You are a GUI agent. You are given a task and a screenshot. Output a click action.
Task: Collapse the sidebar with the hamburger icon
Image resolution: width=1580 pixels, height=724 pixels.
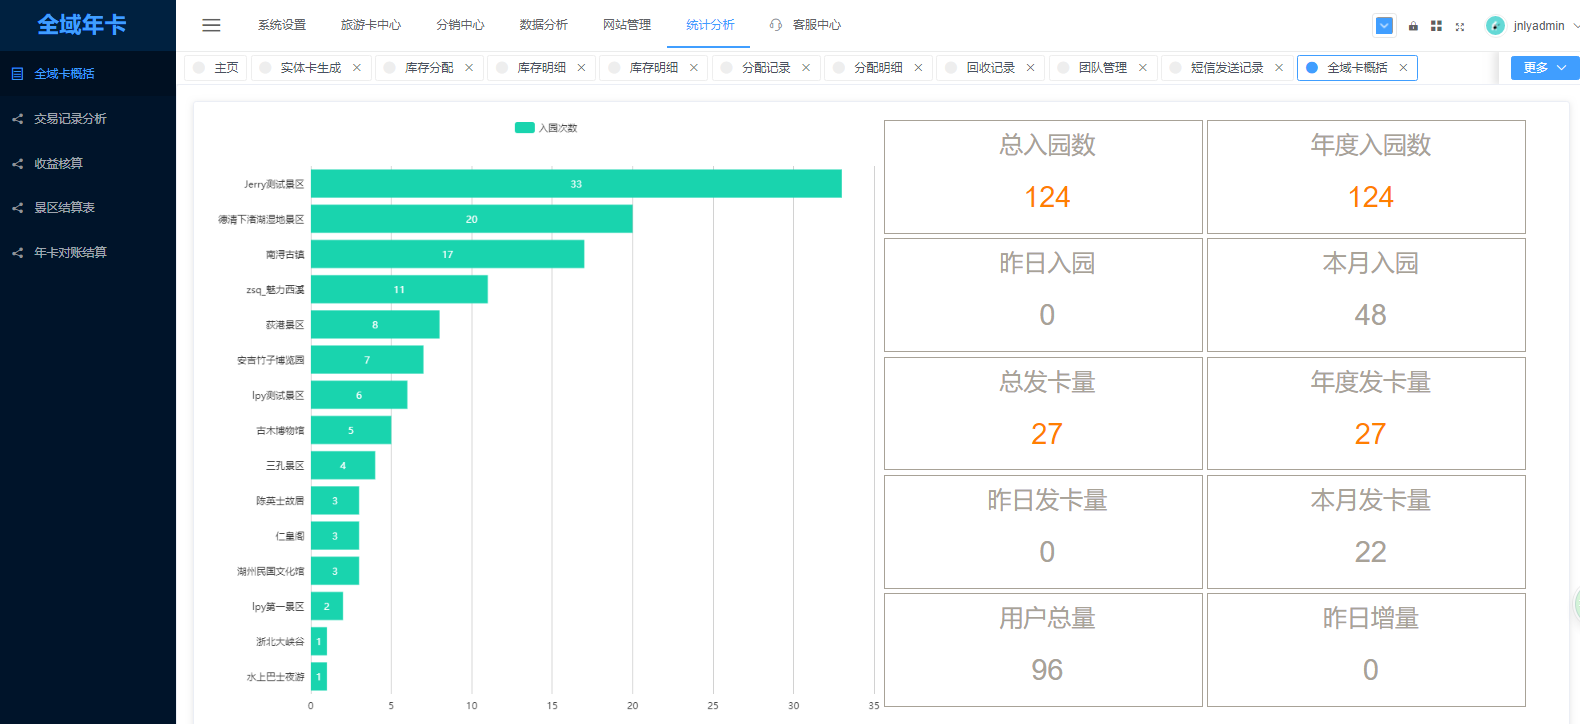pyautogui.click(x=211, y=25)
